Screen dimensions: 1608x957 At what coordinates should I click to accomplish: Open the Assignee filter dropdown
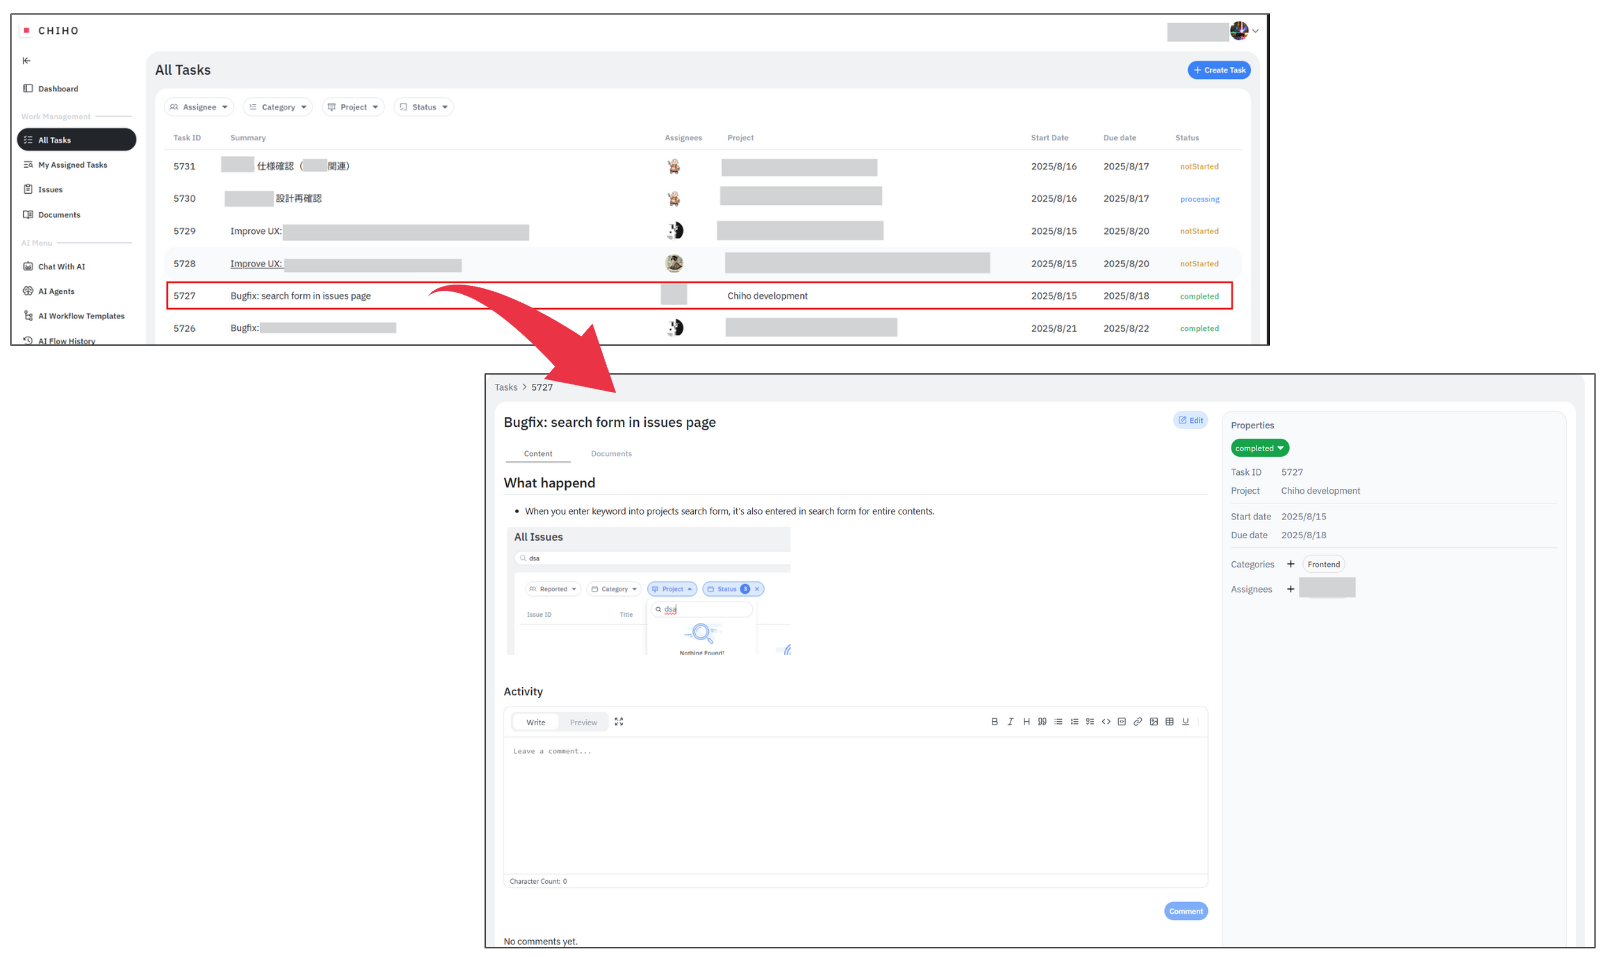click(x=199, y=107)
